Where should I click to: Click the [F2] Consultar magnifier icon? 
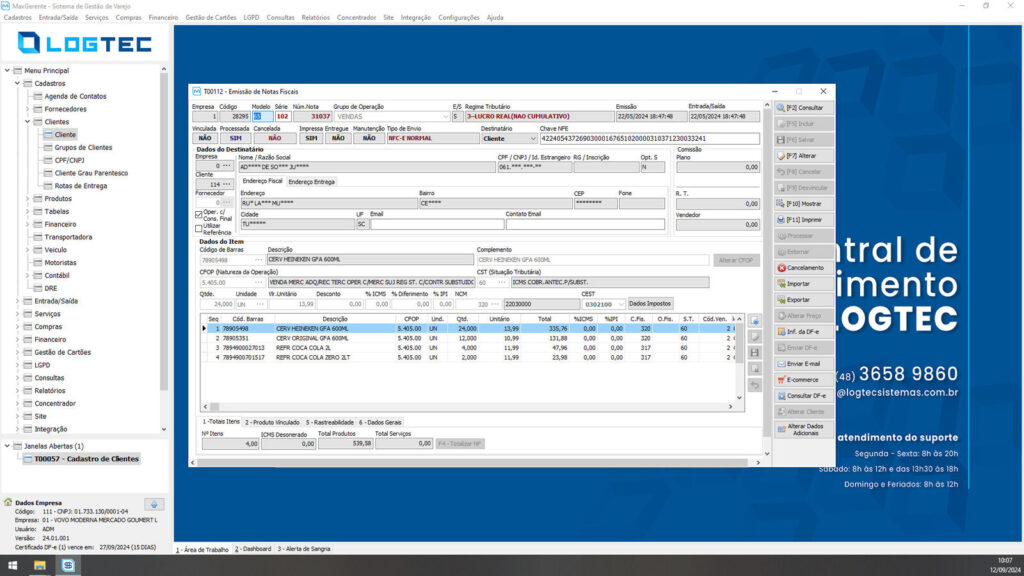pyautogui.click(x=781, y=108)
